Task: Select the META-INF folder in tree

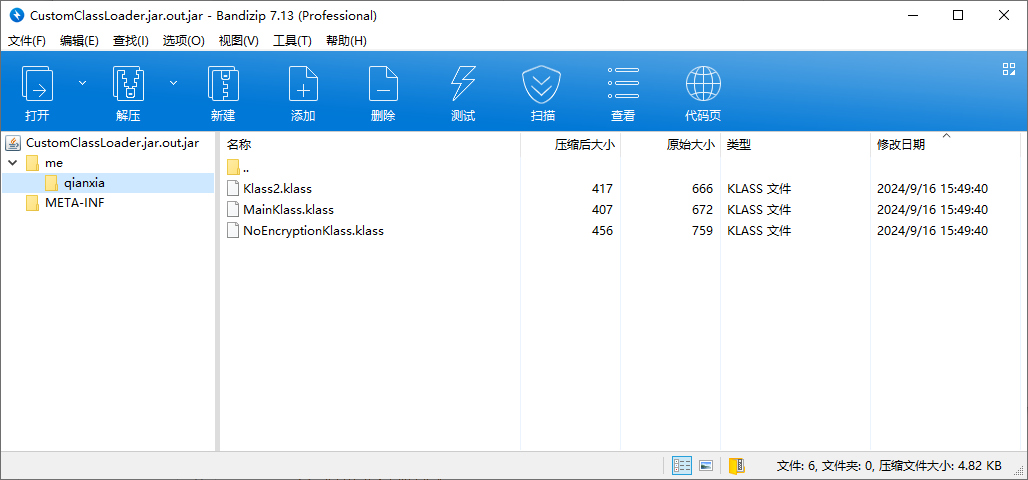Action: point(74,203)
